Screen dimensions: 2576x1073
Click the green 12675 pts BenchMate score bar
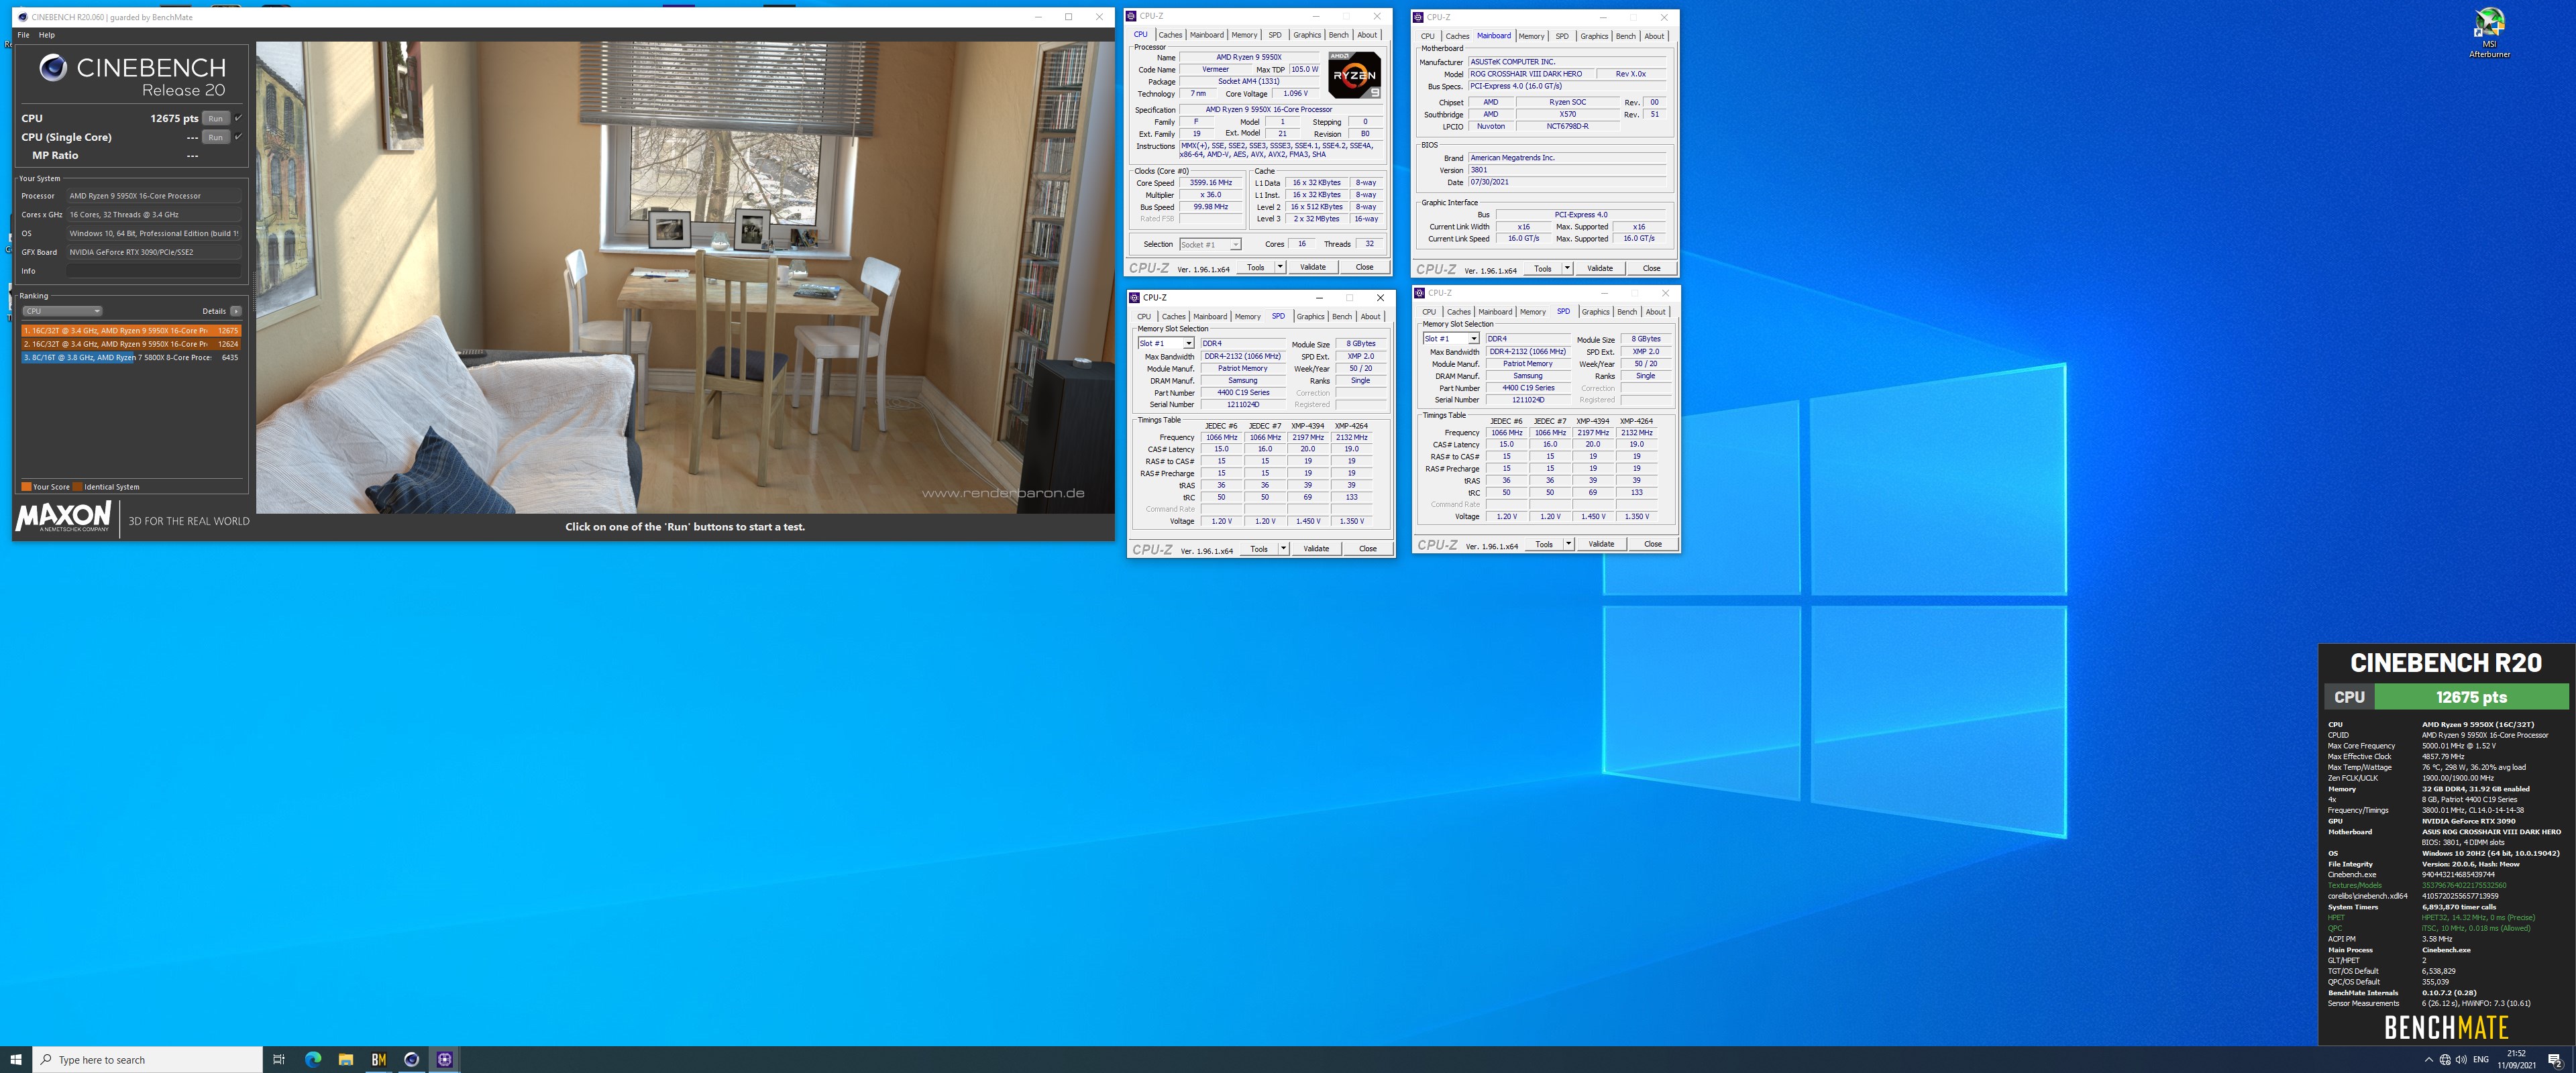point(2471,697)
